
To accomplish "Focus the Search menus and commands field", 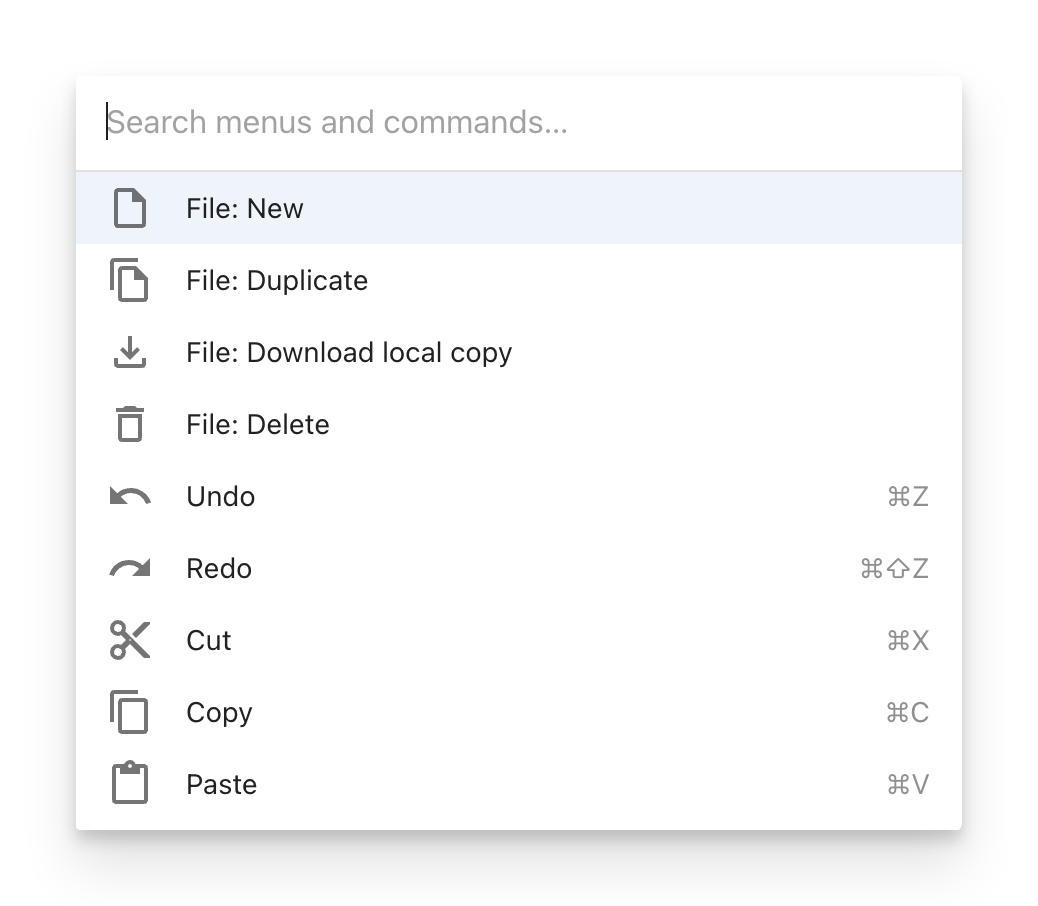I will click(520, 123).
